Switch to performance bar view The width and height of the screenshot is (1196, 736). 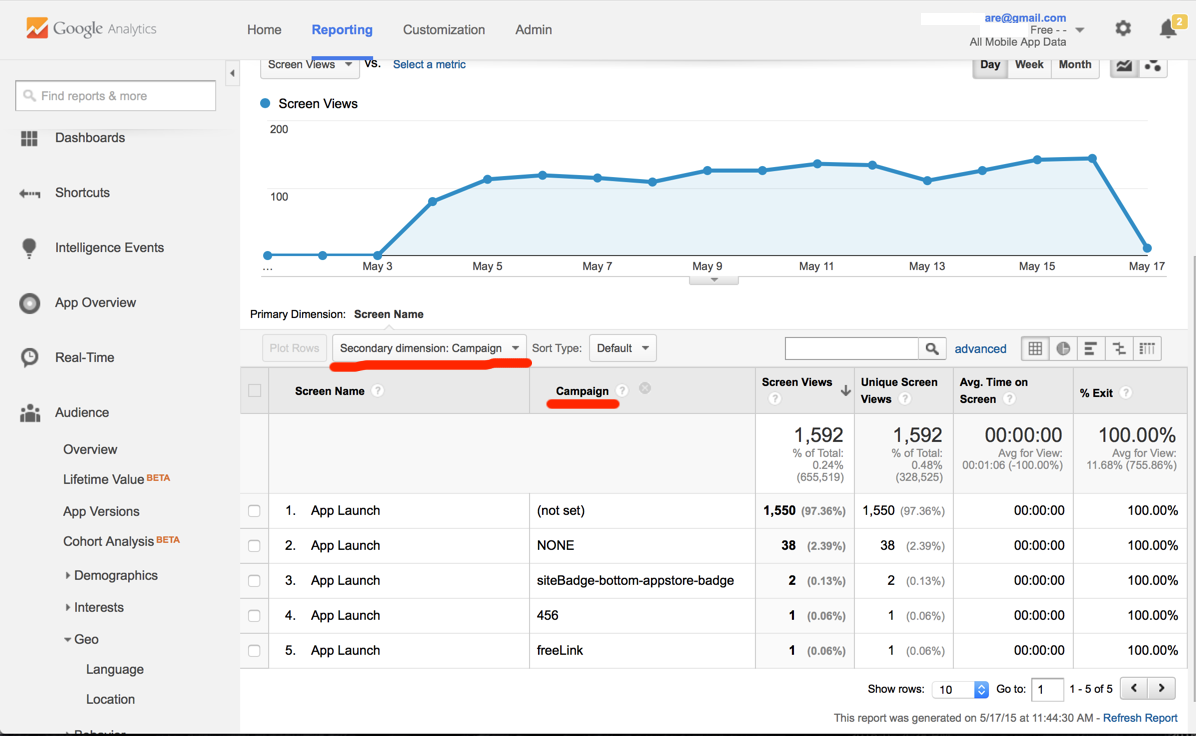point(1091,348)
